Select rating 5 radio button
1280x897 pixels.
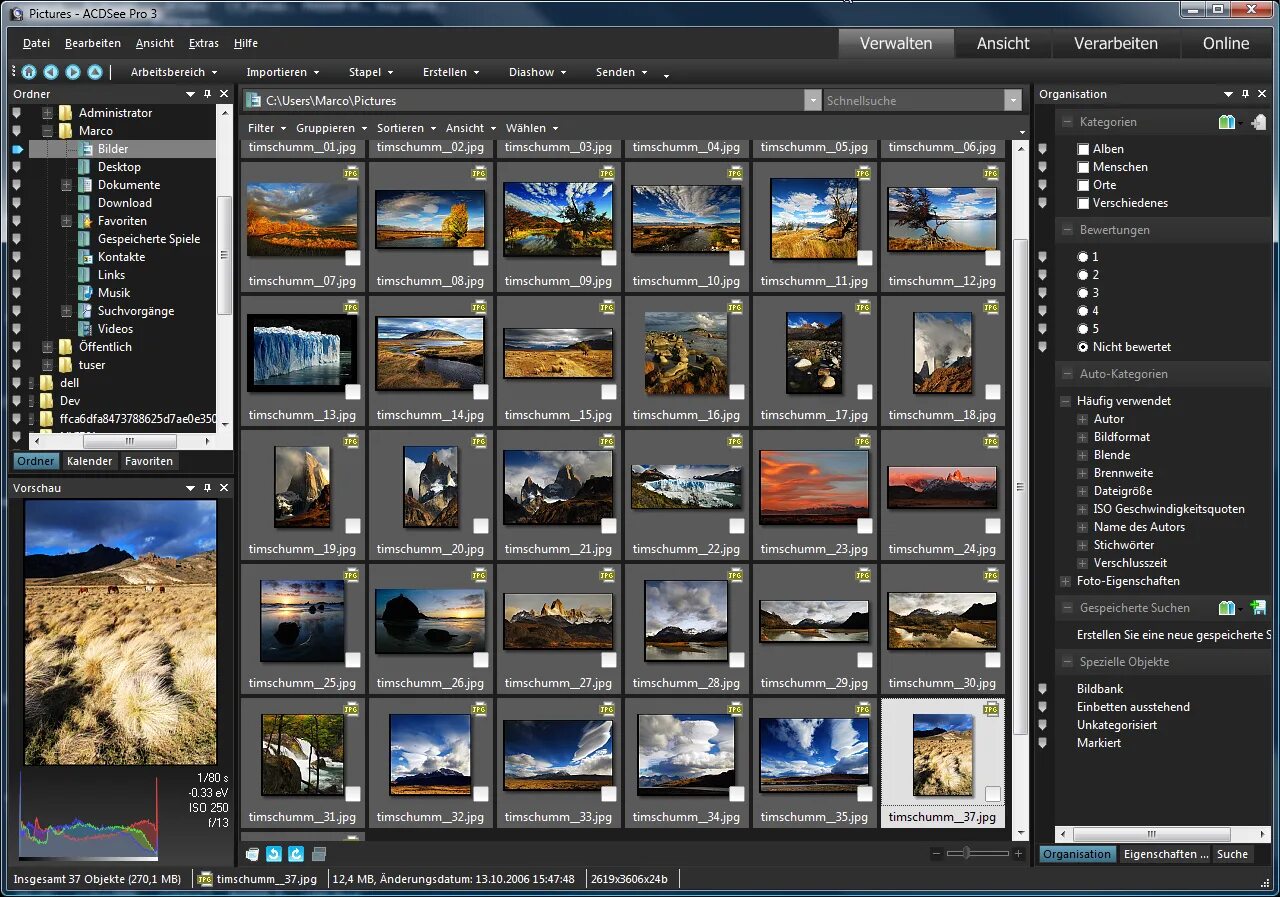coord(1083,329)
